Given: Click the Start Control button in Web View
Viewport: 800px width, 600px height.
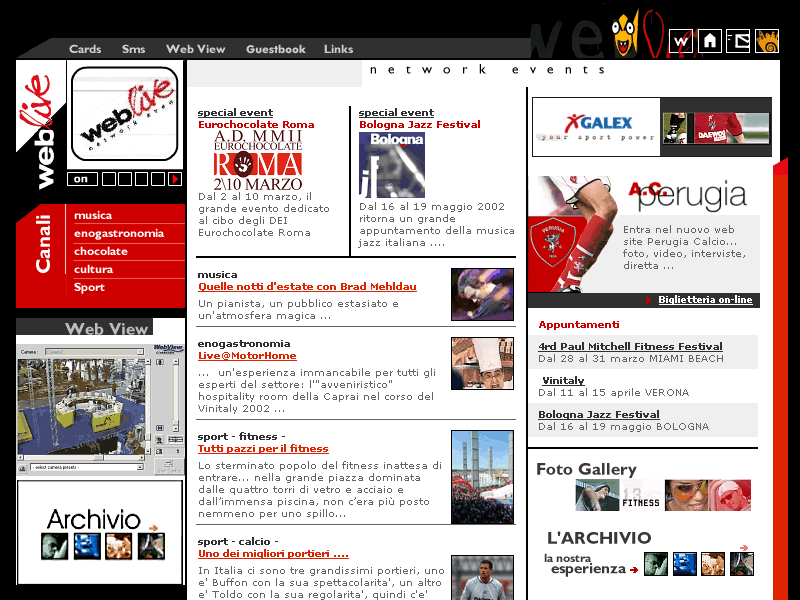Looking at the screenshot, I should point(168,466).
